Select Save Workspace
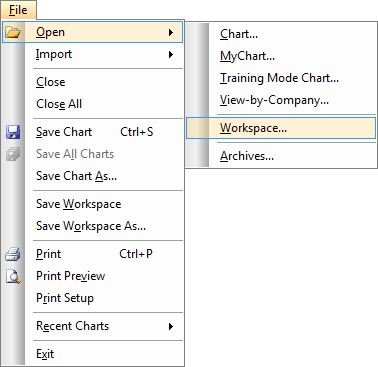 92,204
